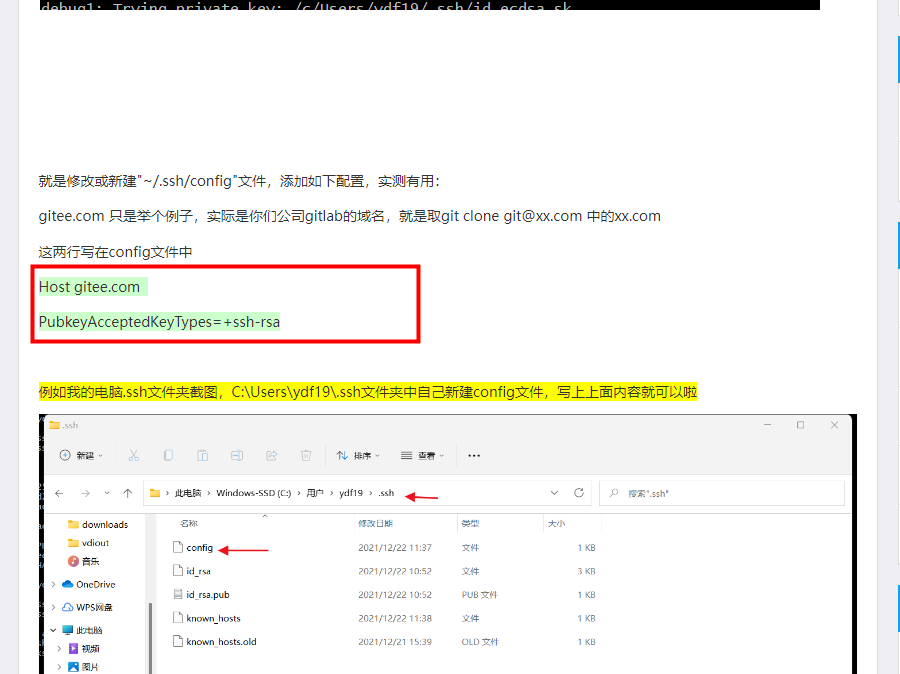The image size is (900, 674).
Task: Click the back navigation arrow
Action: (x=59, y=492)
